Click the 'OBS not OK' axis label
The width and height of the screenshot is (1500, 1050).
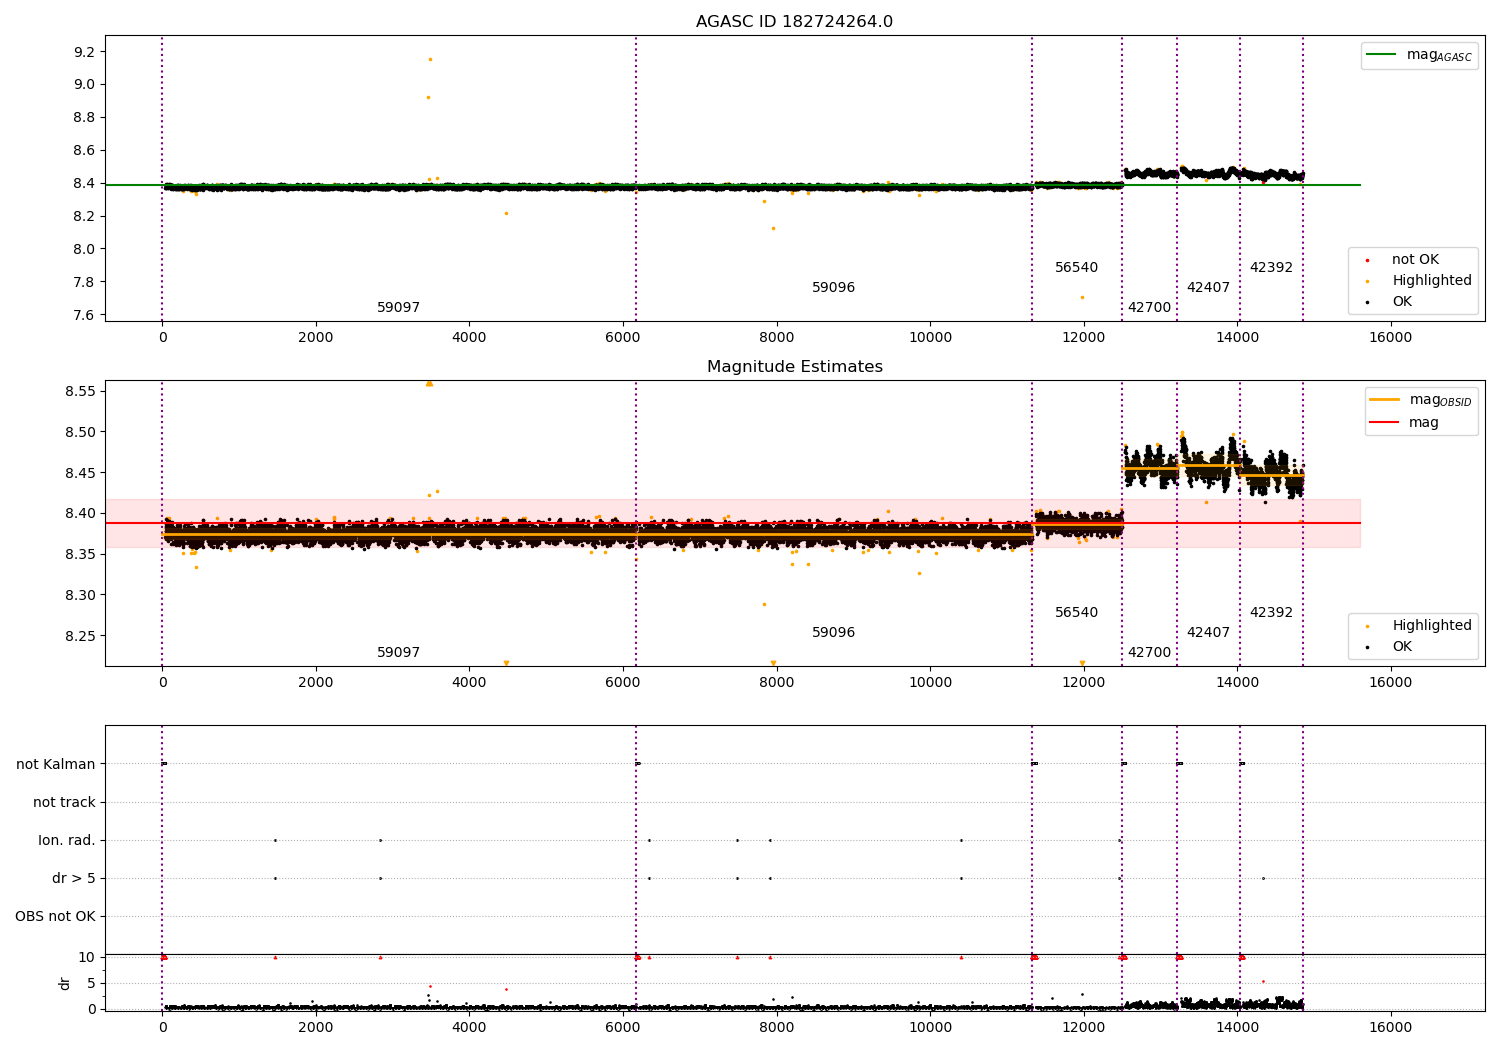[x=55, y=917]
